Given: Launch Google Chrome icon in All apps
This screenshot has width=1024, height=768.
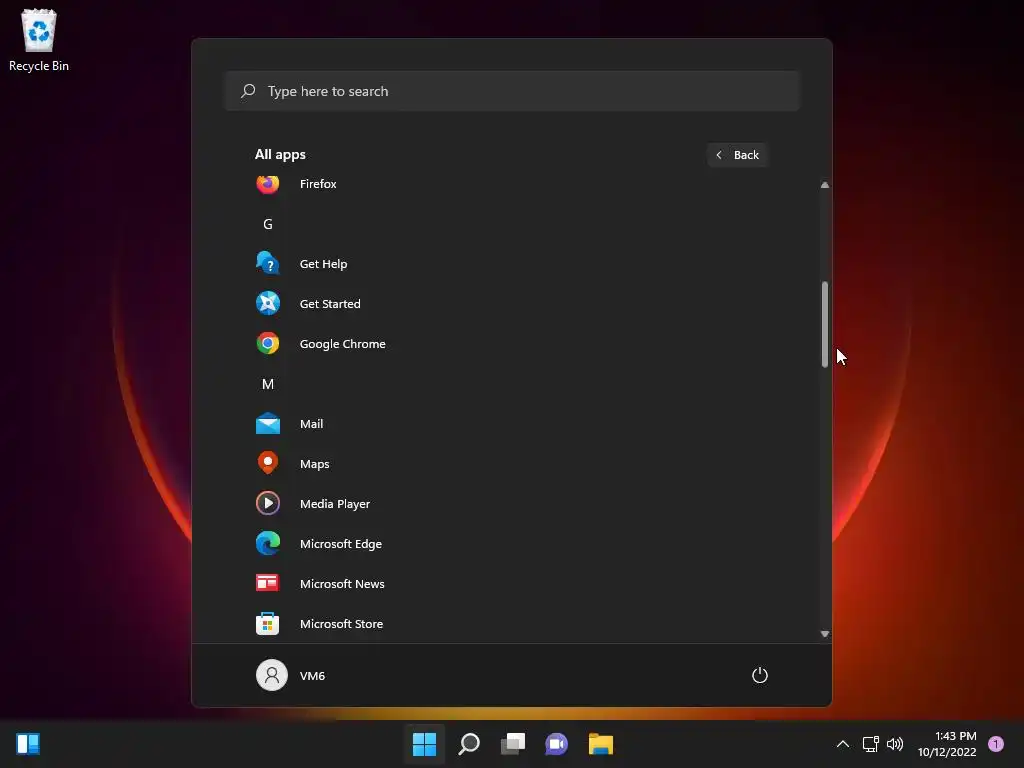Looking at the screenshot, I should (268, 344).
